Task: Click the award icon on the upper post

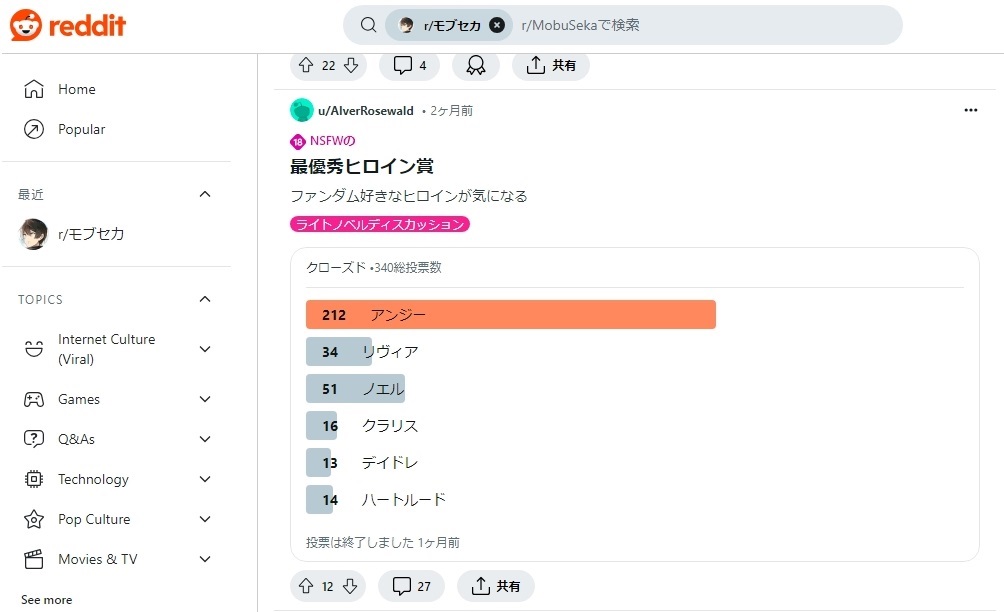Action: [x=476, y=65]
